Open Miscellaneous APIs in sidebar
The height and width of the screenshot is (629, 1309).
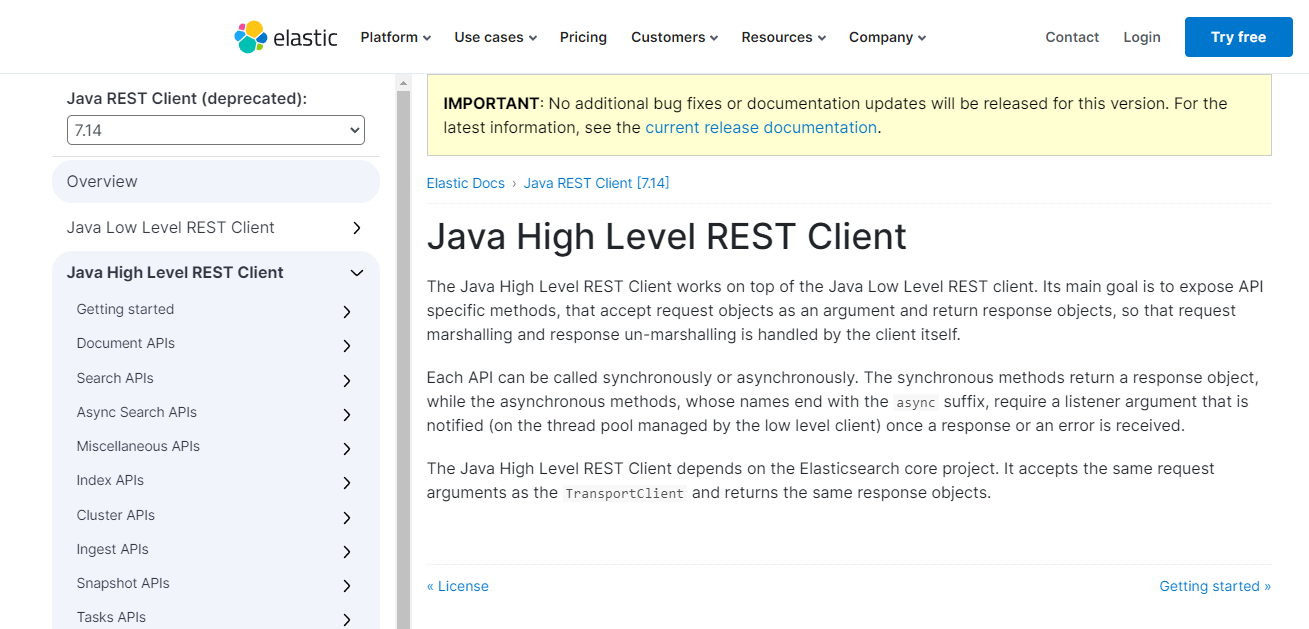click(x=138, y=446)
